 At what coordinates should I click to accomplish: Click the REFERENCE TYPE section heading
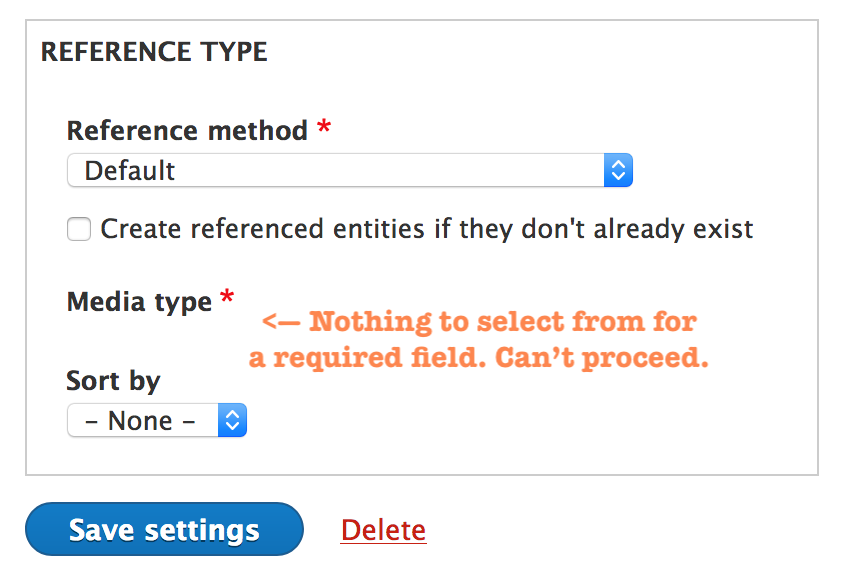(x=154, y=51)
